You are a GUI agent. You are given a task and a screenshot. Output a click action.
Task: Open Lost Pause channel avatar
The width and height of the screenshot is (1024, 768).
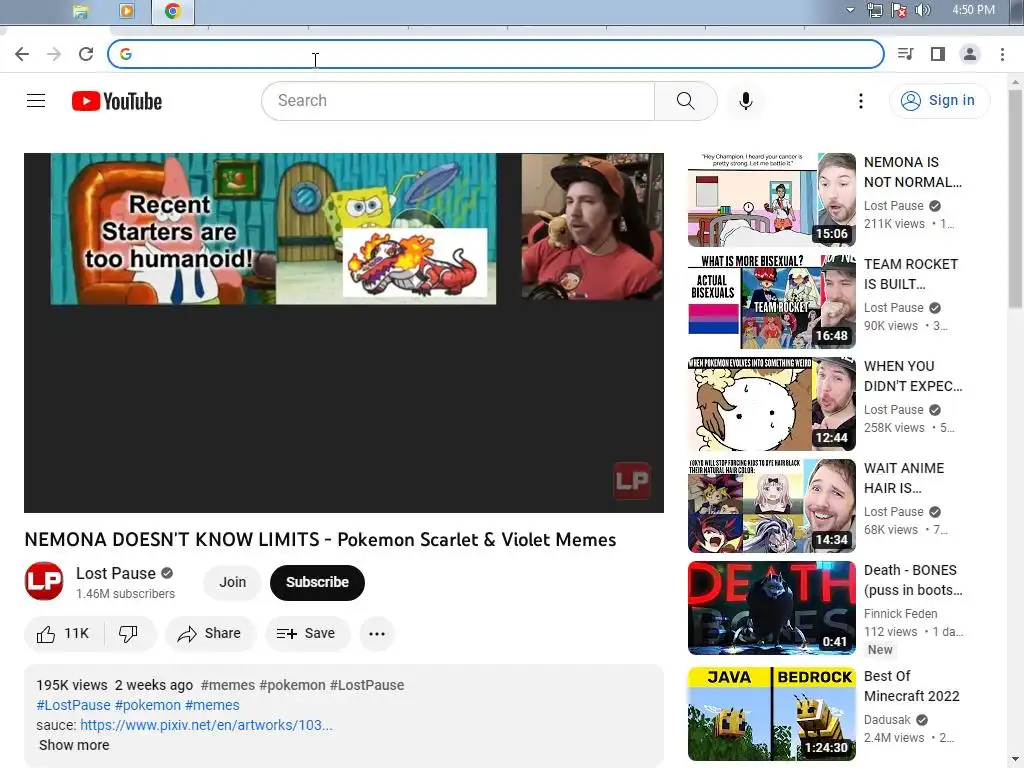point(44,581)
